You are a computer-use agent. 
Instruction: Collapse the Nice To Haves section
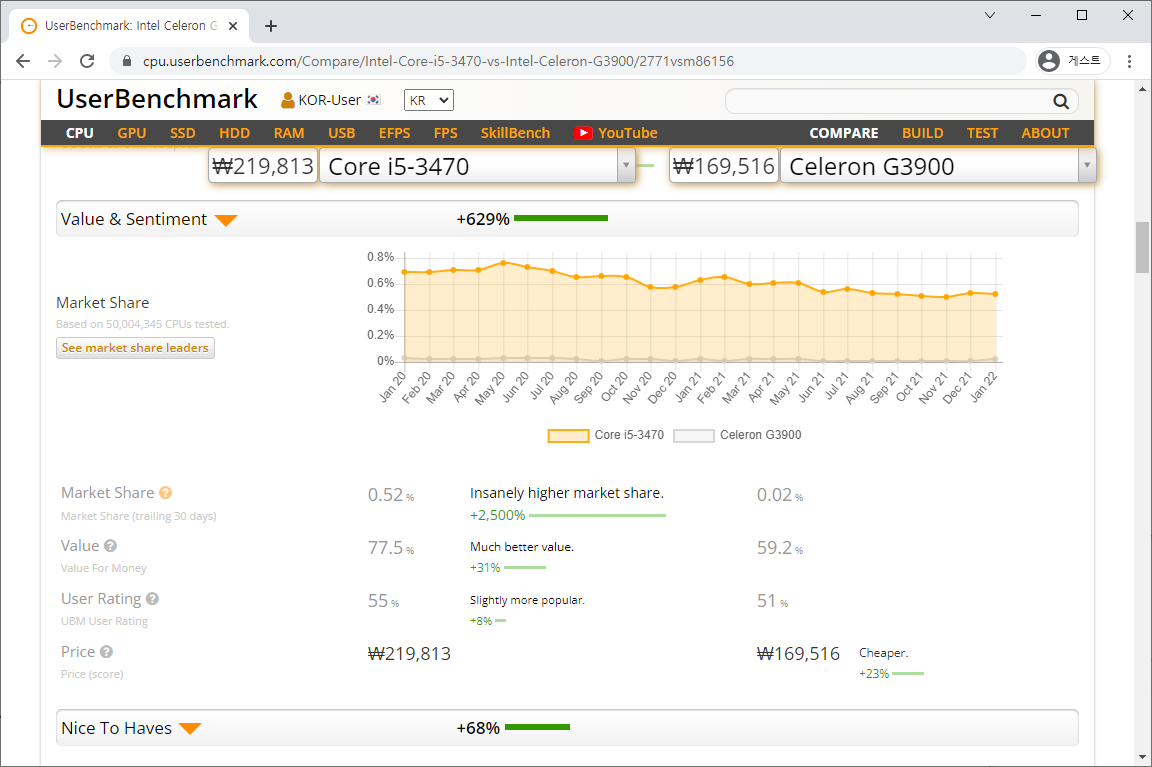click(x=190, y=729)
